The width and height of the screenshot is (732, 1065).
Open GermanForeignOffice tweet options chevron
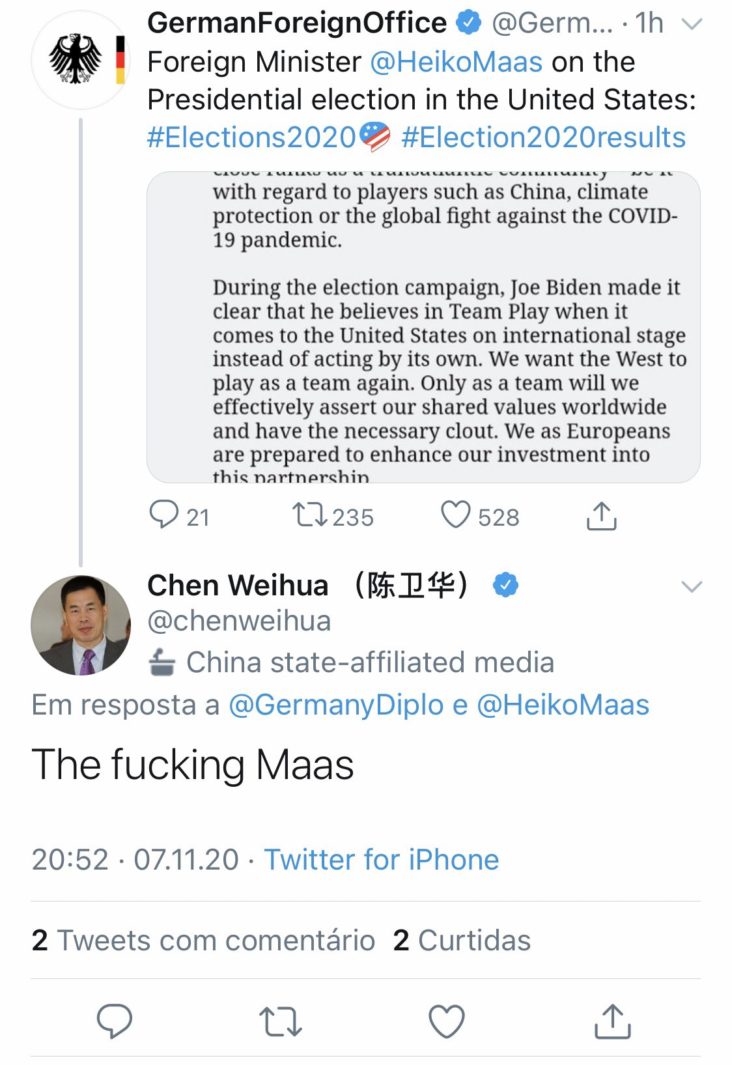tap(692, 24)
